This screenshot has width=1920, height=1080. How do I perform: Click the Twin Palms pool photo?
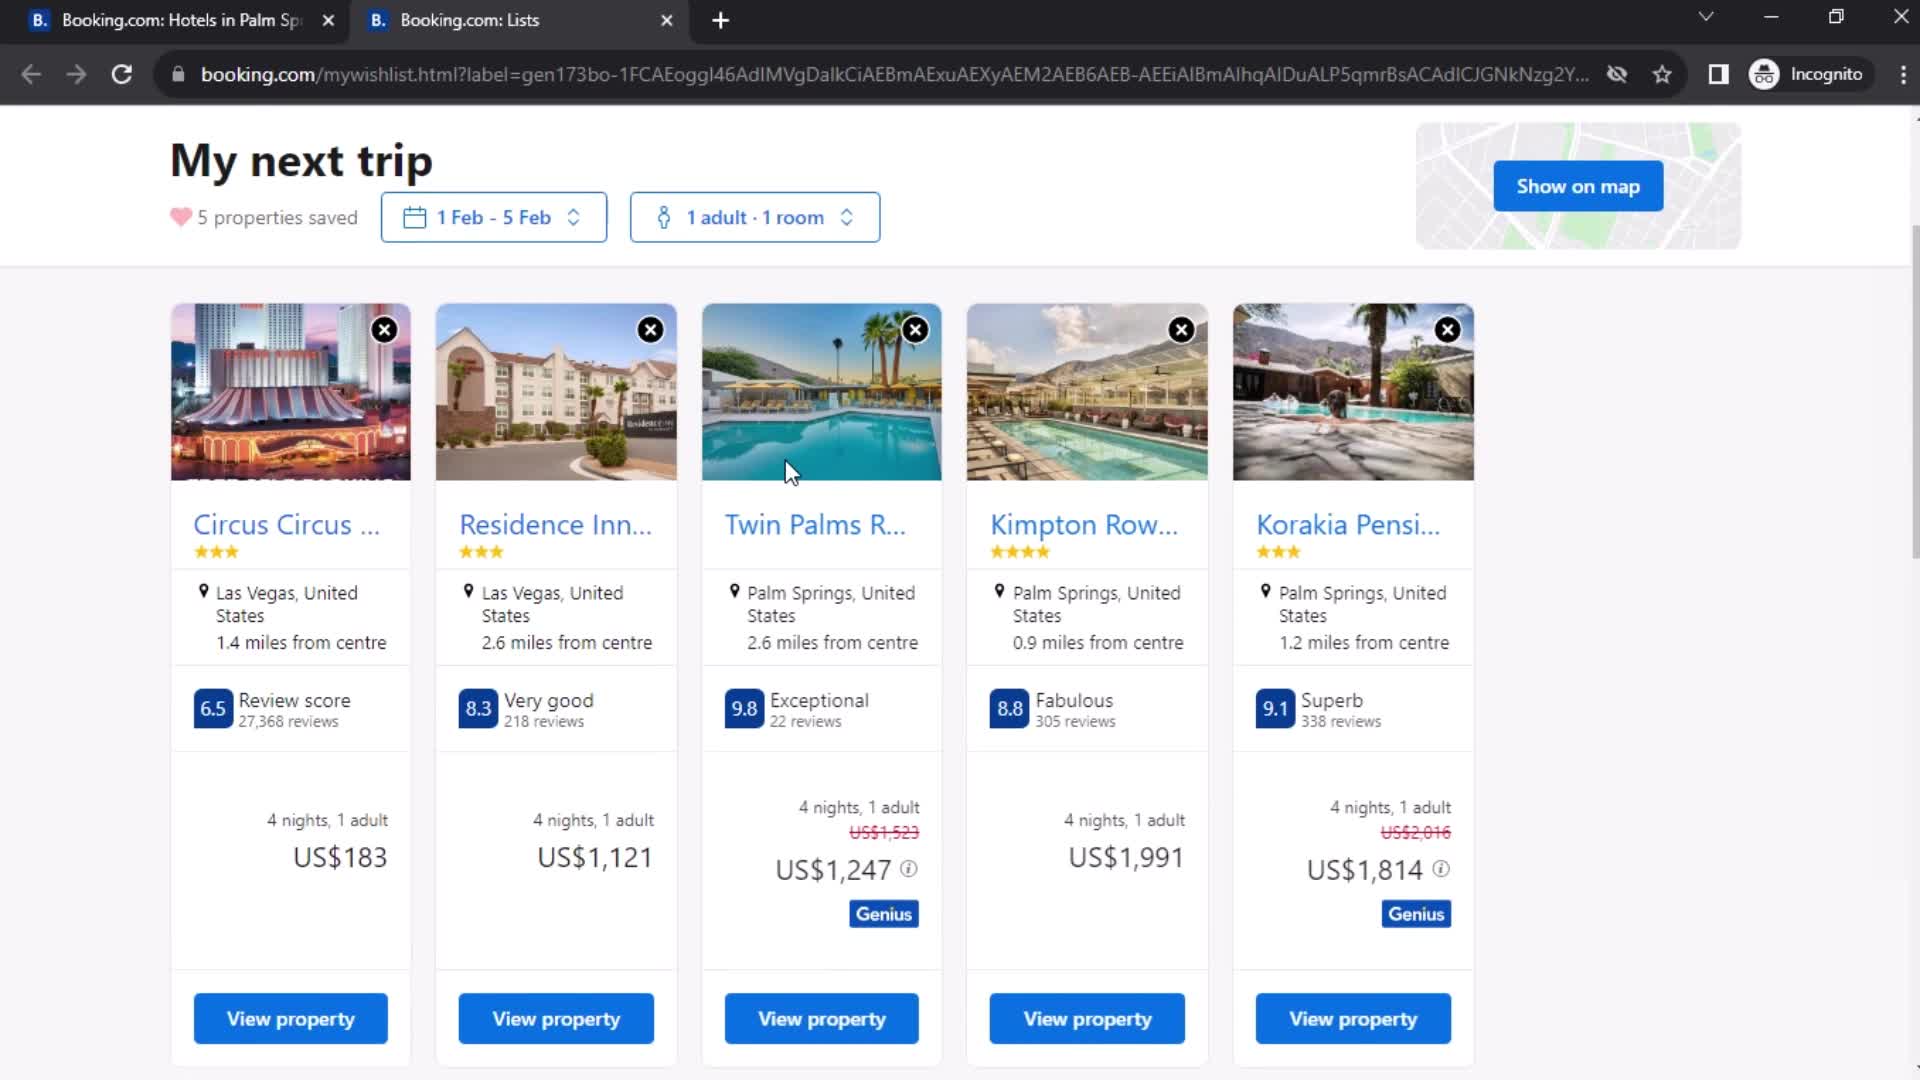click(x=821, y=392)
